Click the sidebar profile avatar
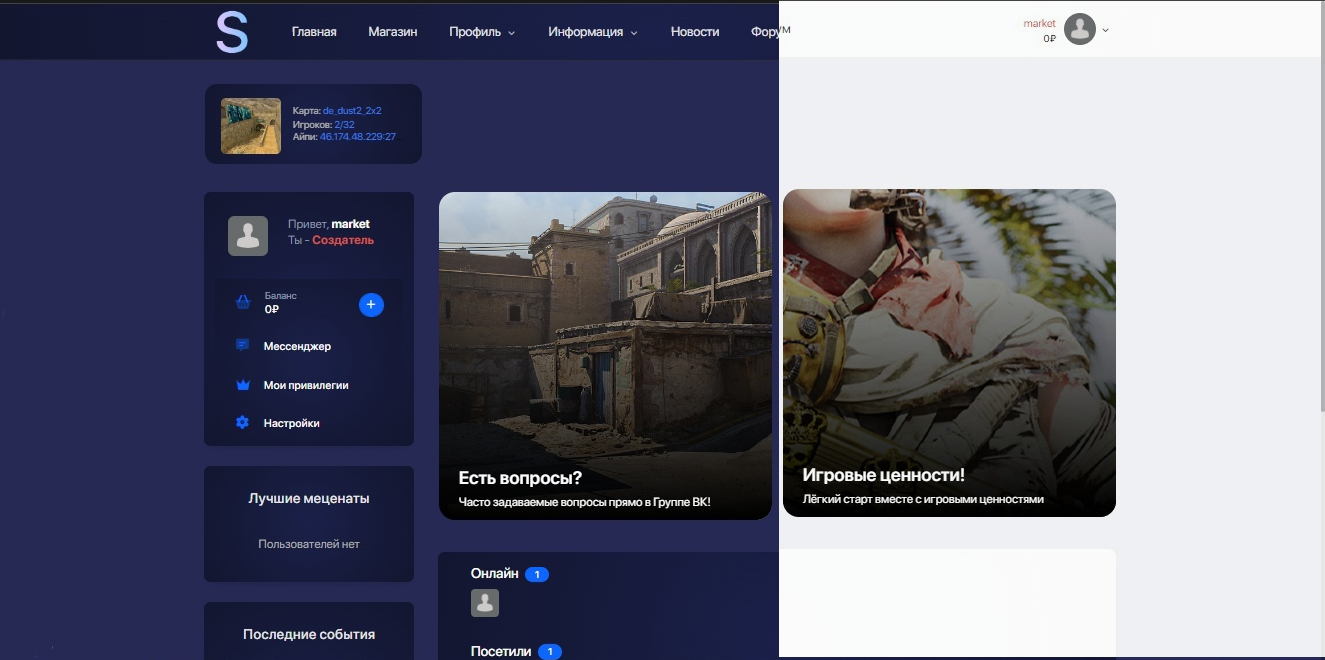Screen dimensions: 1325x660 coord(248,236)
